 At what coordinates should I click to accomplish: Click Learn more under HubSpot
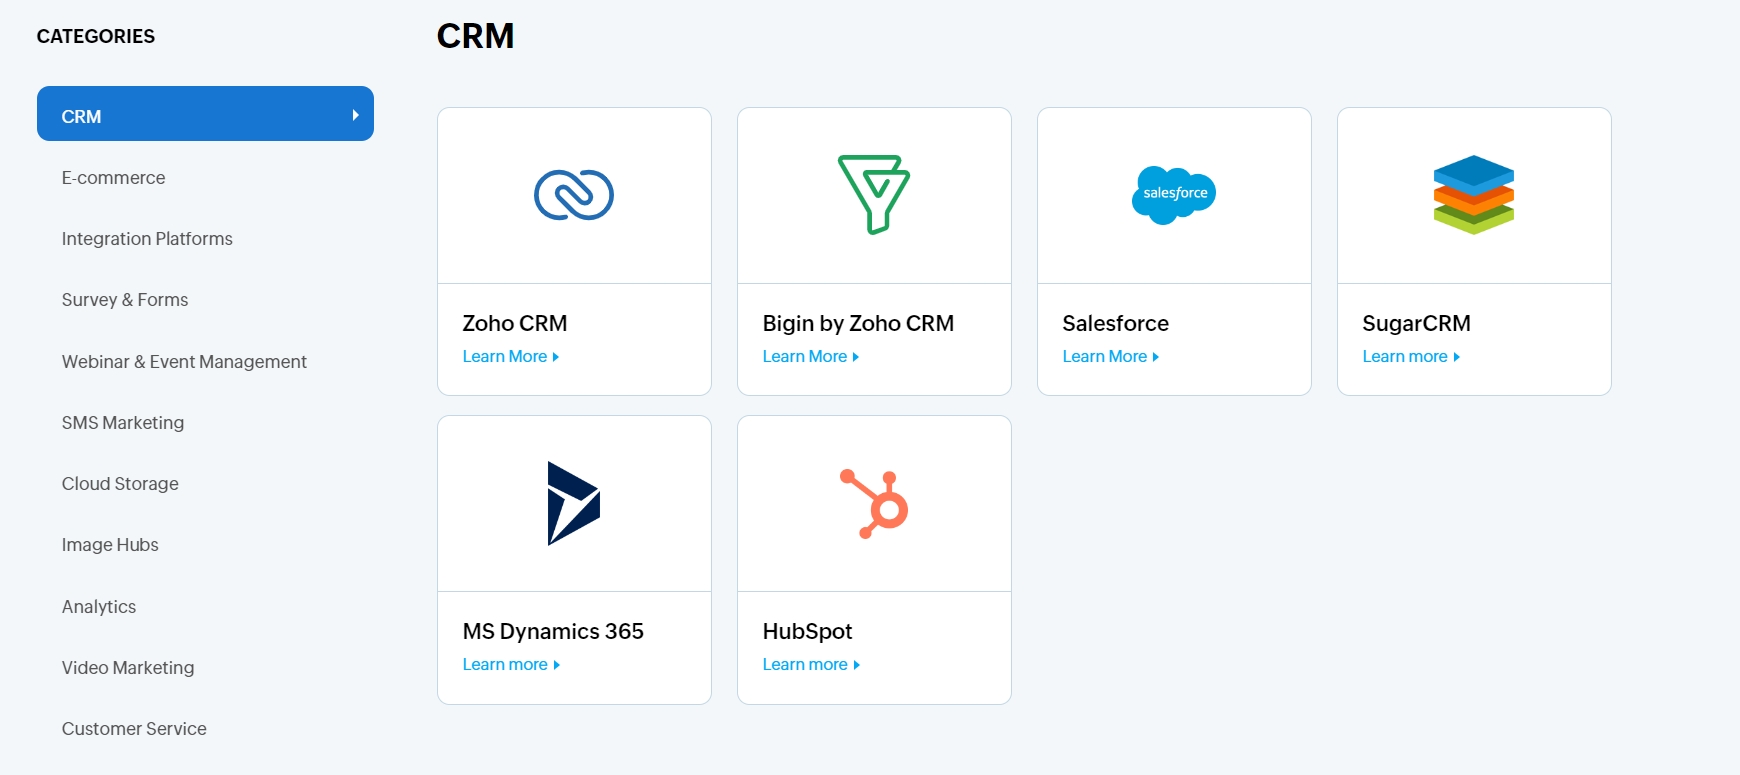point(811,665)
